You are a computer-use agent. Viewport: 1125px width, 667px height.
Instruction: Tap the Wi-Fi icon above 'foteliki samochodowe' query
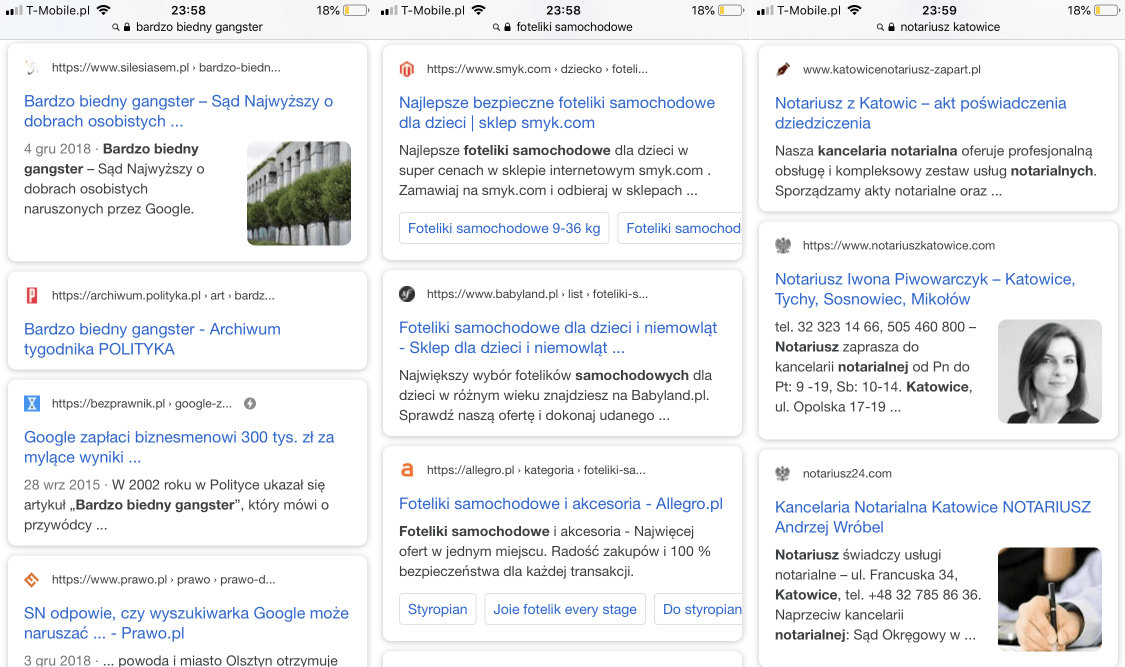pos(479,10)
